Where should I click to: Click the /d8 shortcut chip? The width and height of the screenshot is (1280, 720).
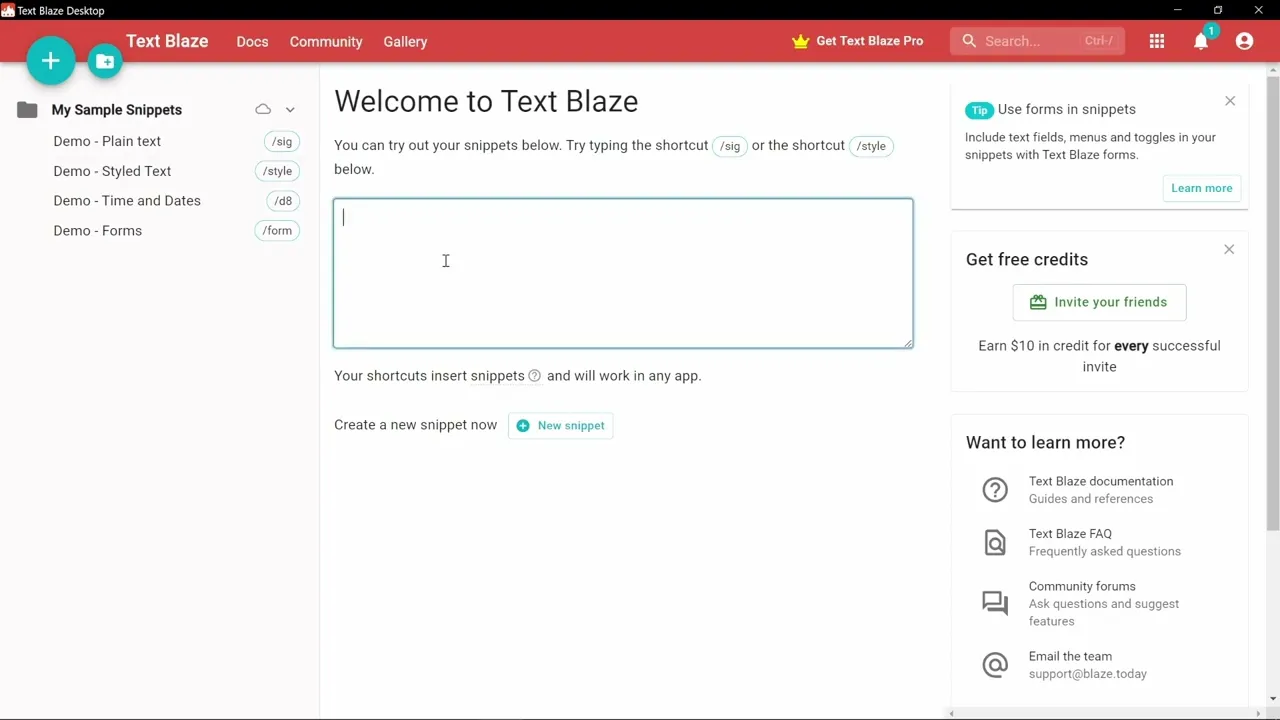pyautogui.click(x=284, y=201)
